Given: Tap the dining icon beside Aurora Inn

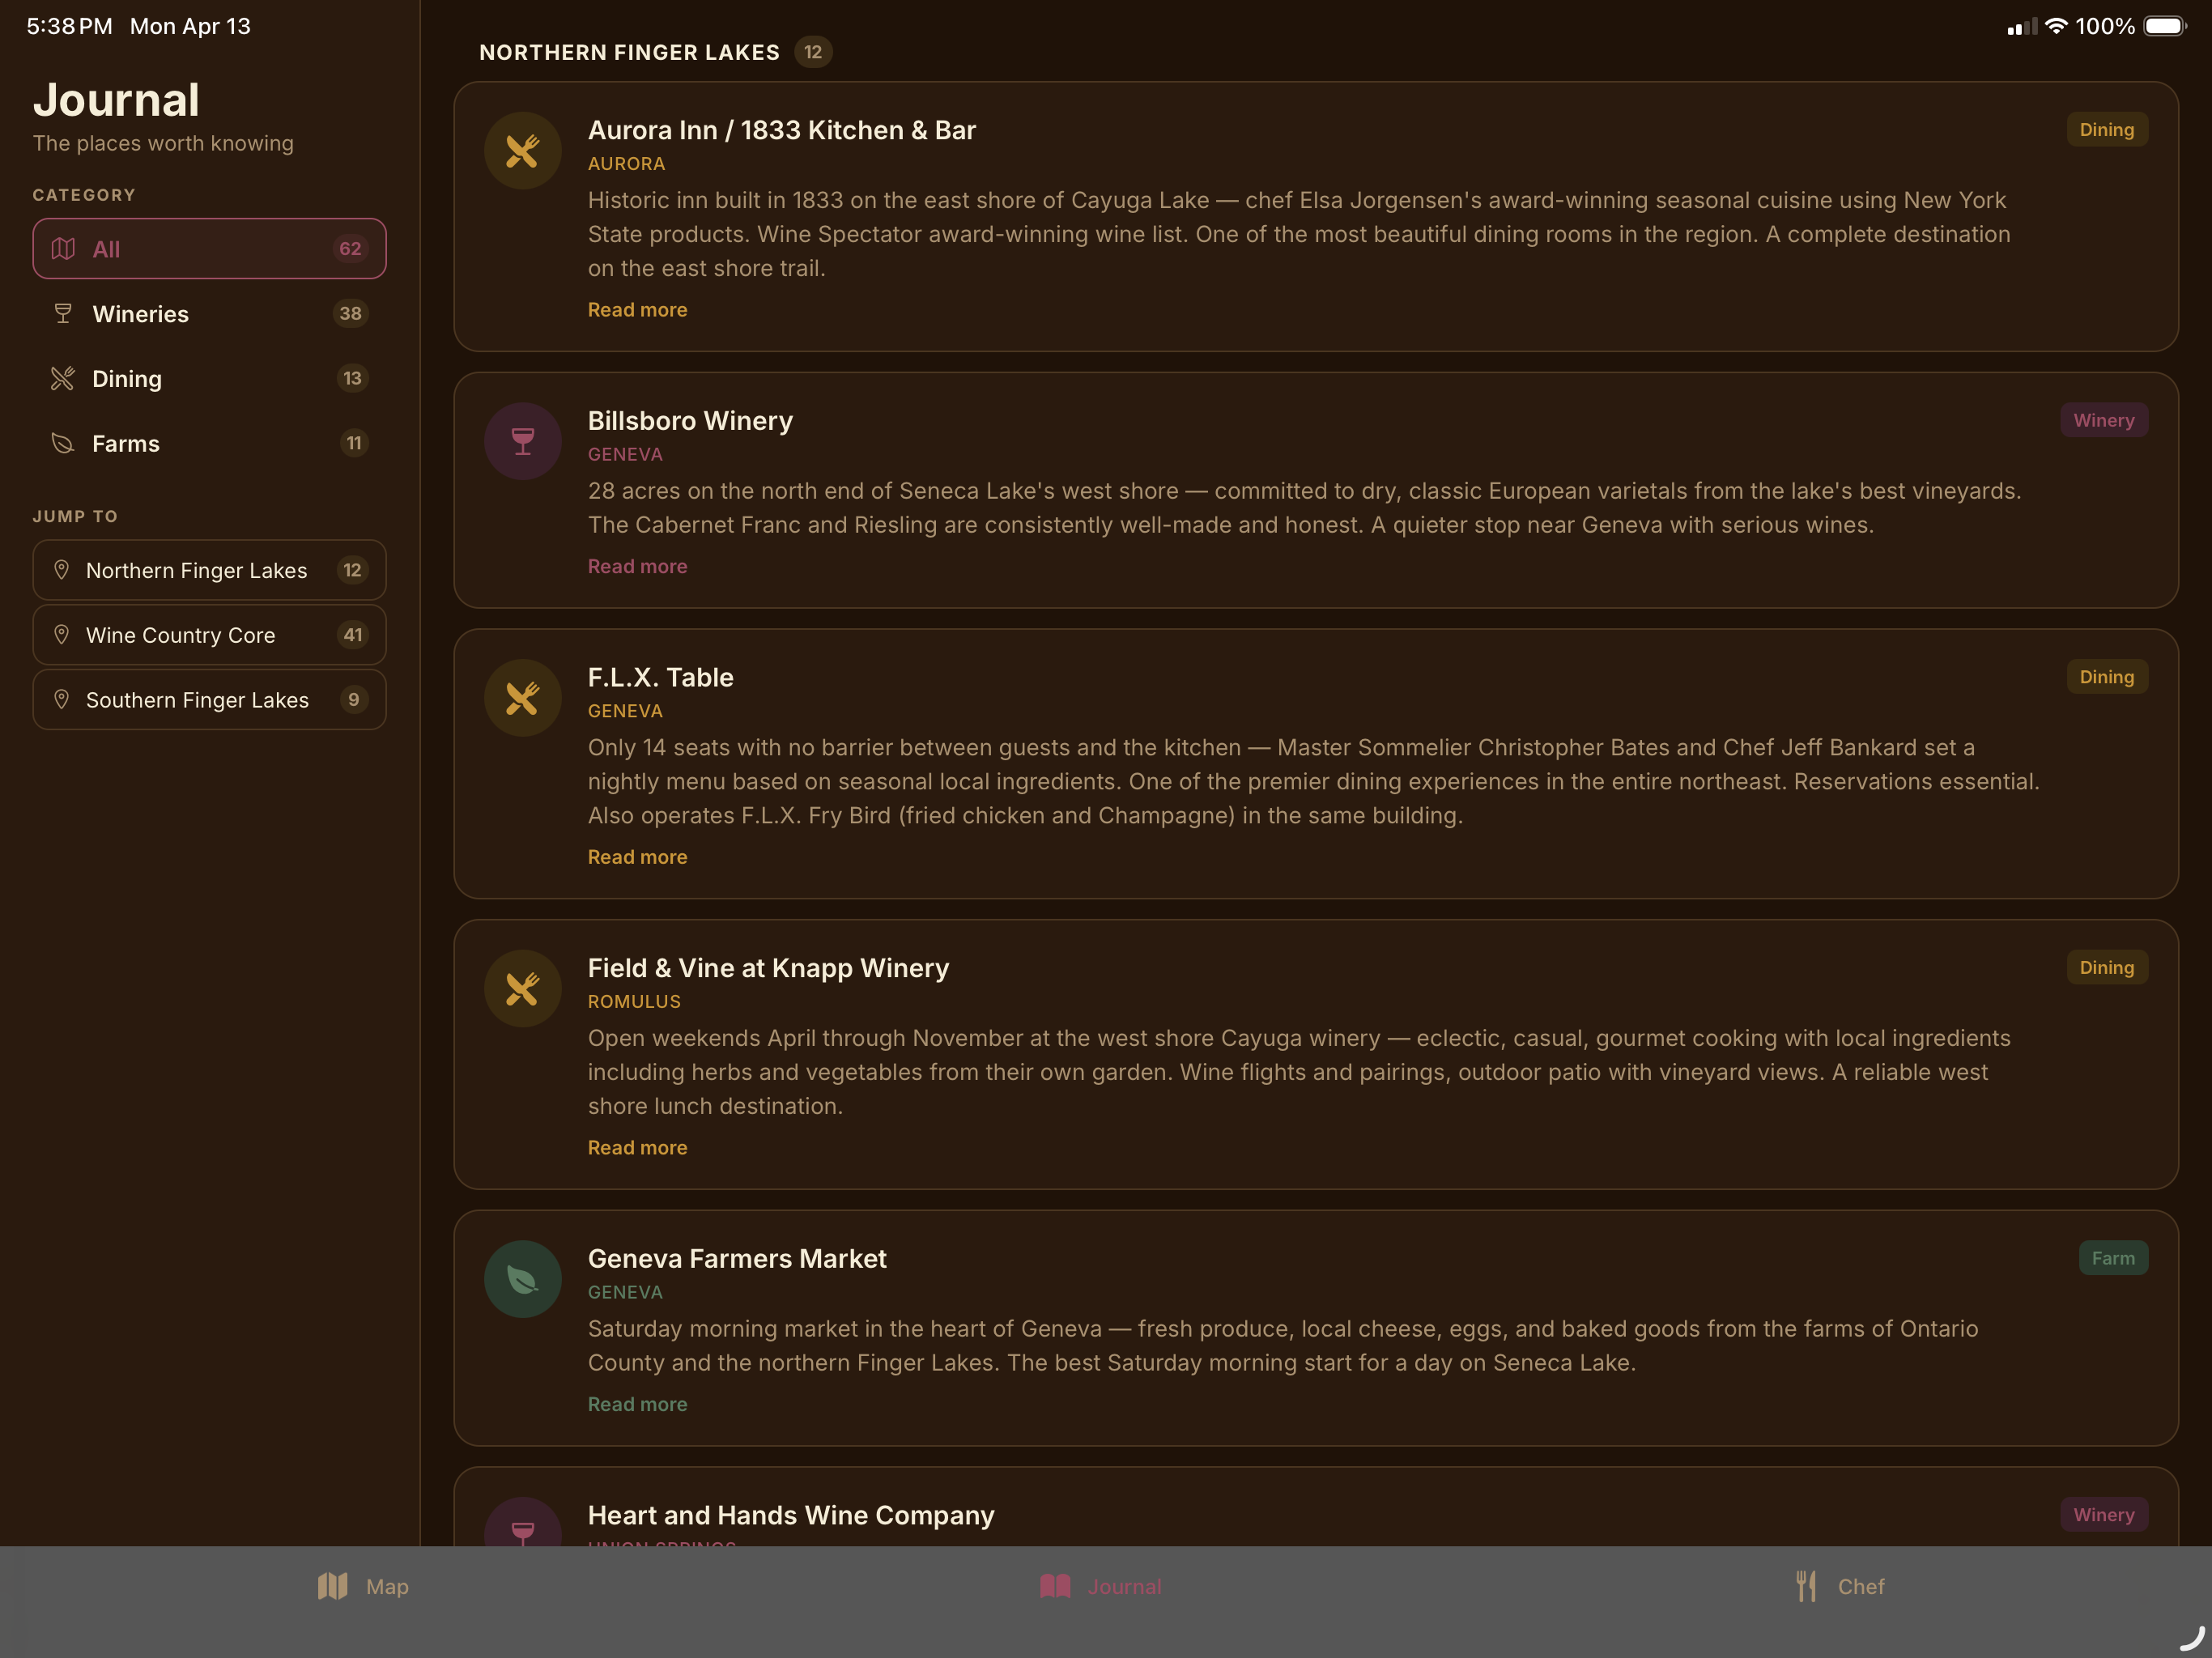Looking at the screenshot, I should (x=522, y=151).
